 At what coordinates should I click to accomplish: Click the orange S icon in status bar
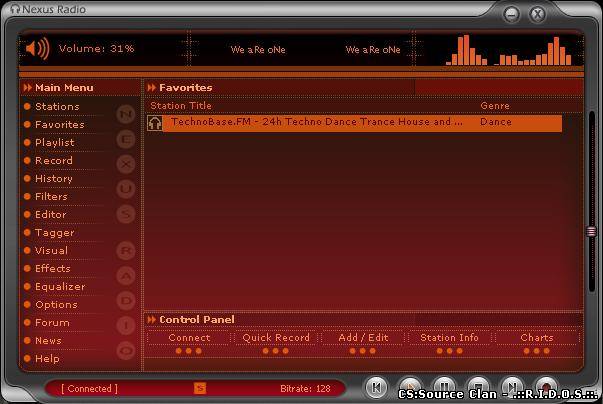click(200, 388)
